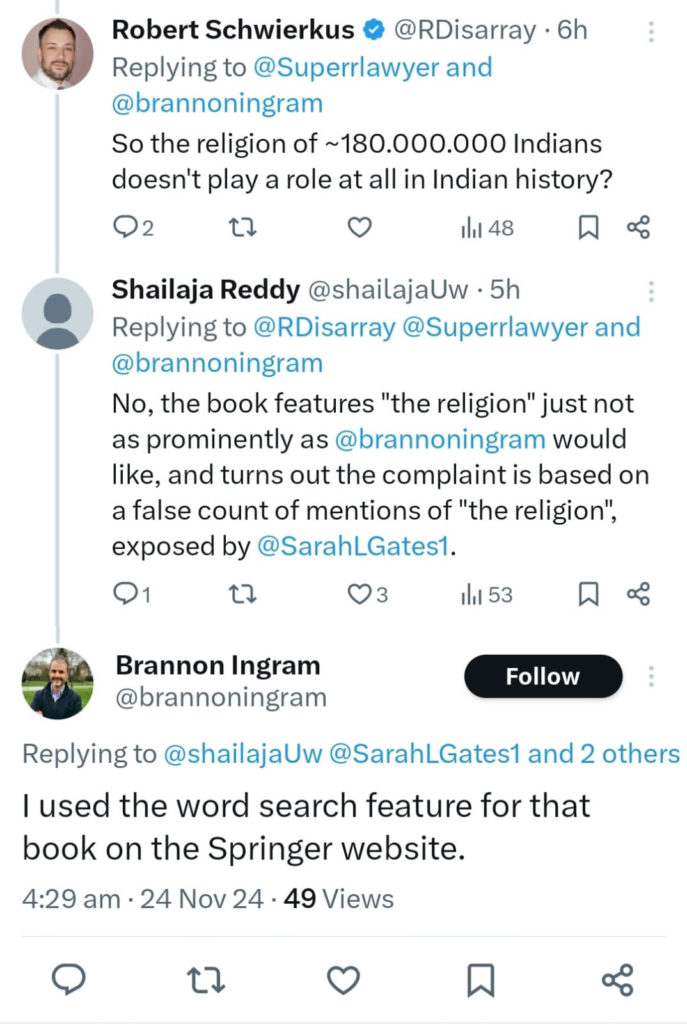The width and height of the screenshot is (687, 1024).
Task: Bookmark Robert Schwierkus's tweet
Action: (x=589, y=229)
